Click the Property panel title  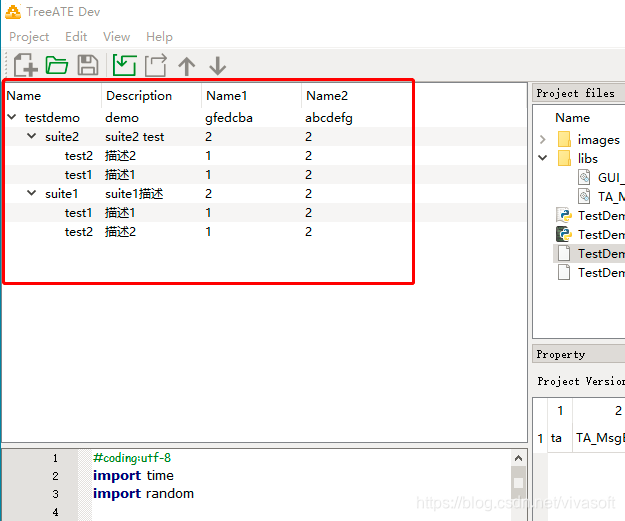(560, 354)
